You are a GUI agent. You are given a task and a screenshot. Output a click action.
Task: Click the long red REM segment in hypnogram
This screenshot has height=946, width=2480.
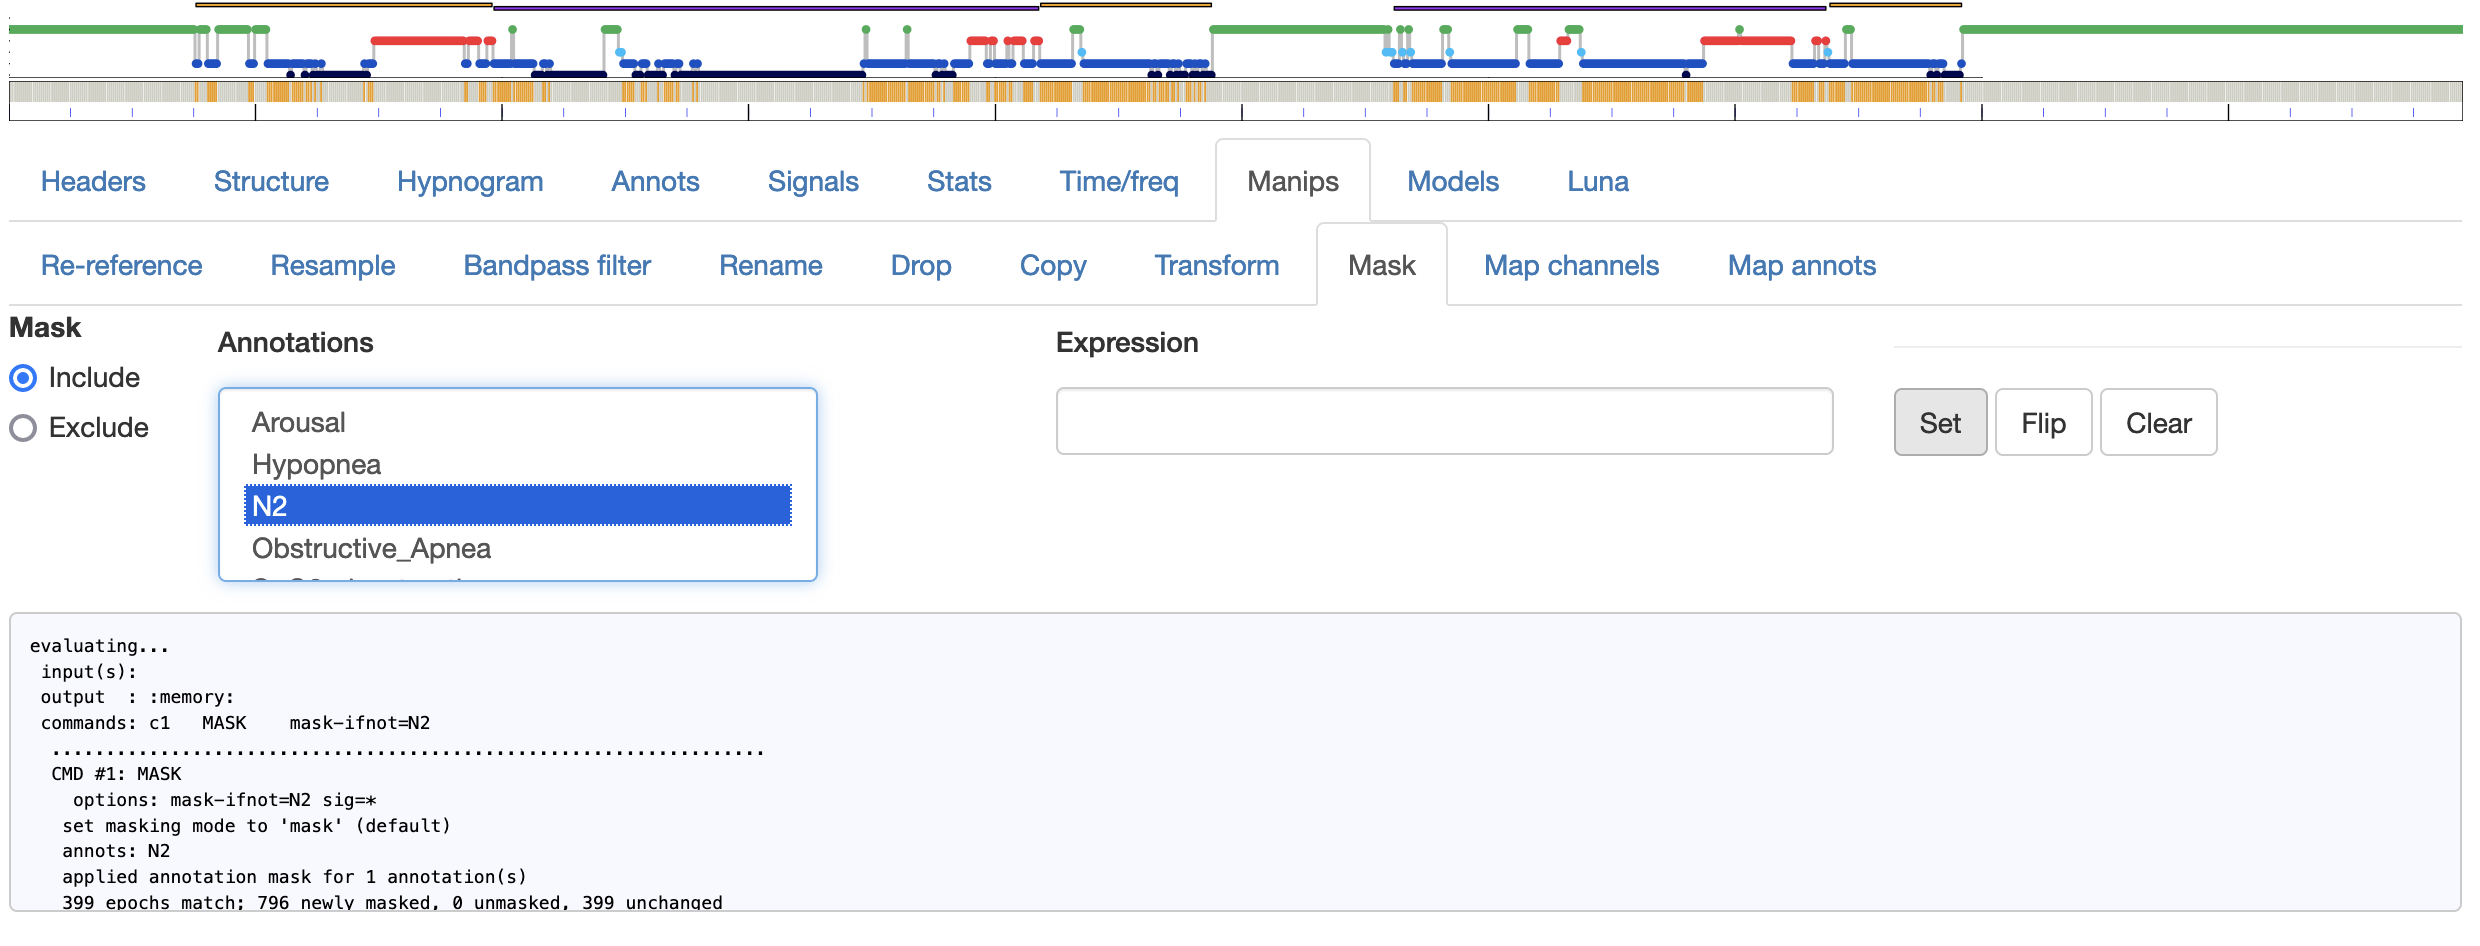418,41
